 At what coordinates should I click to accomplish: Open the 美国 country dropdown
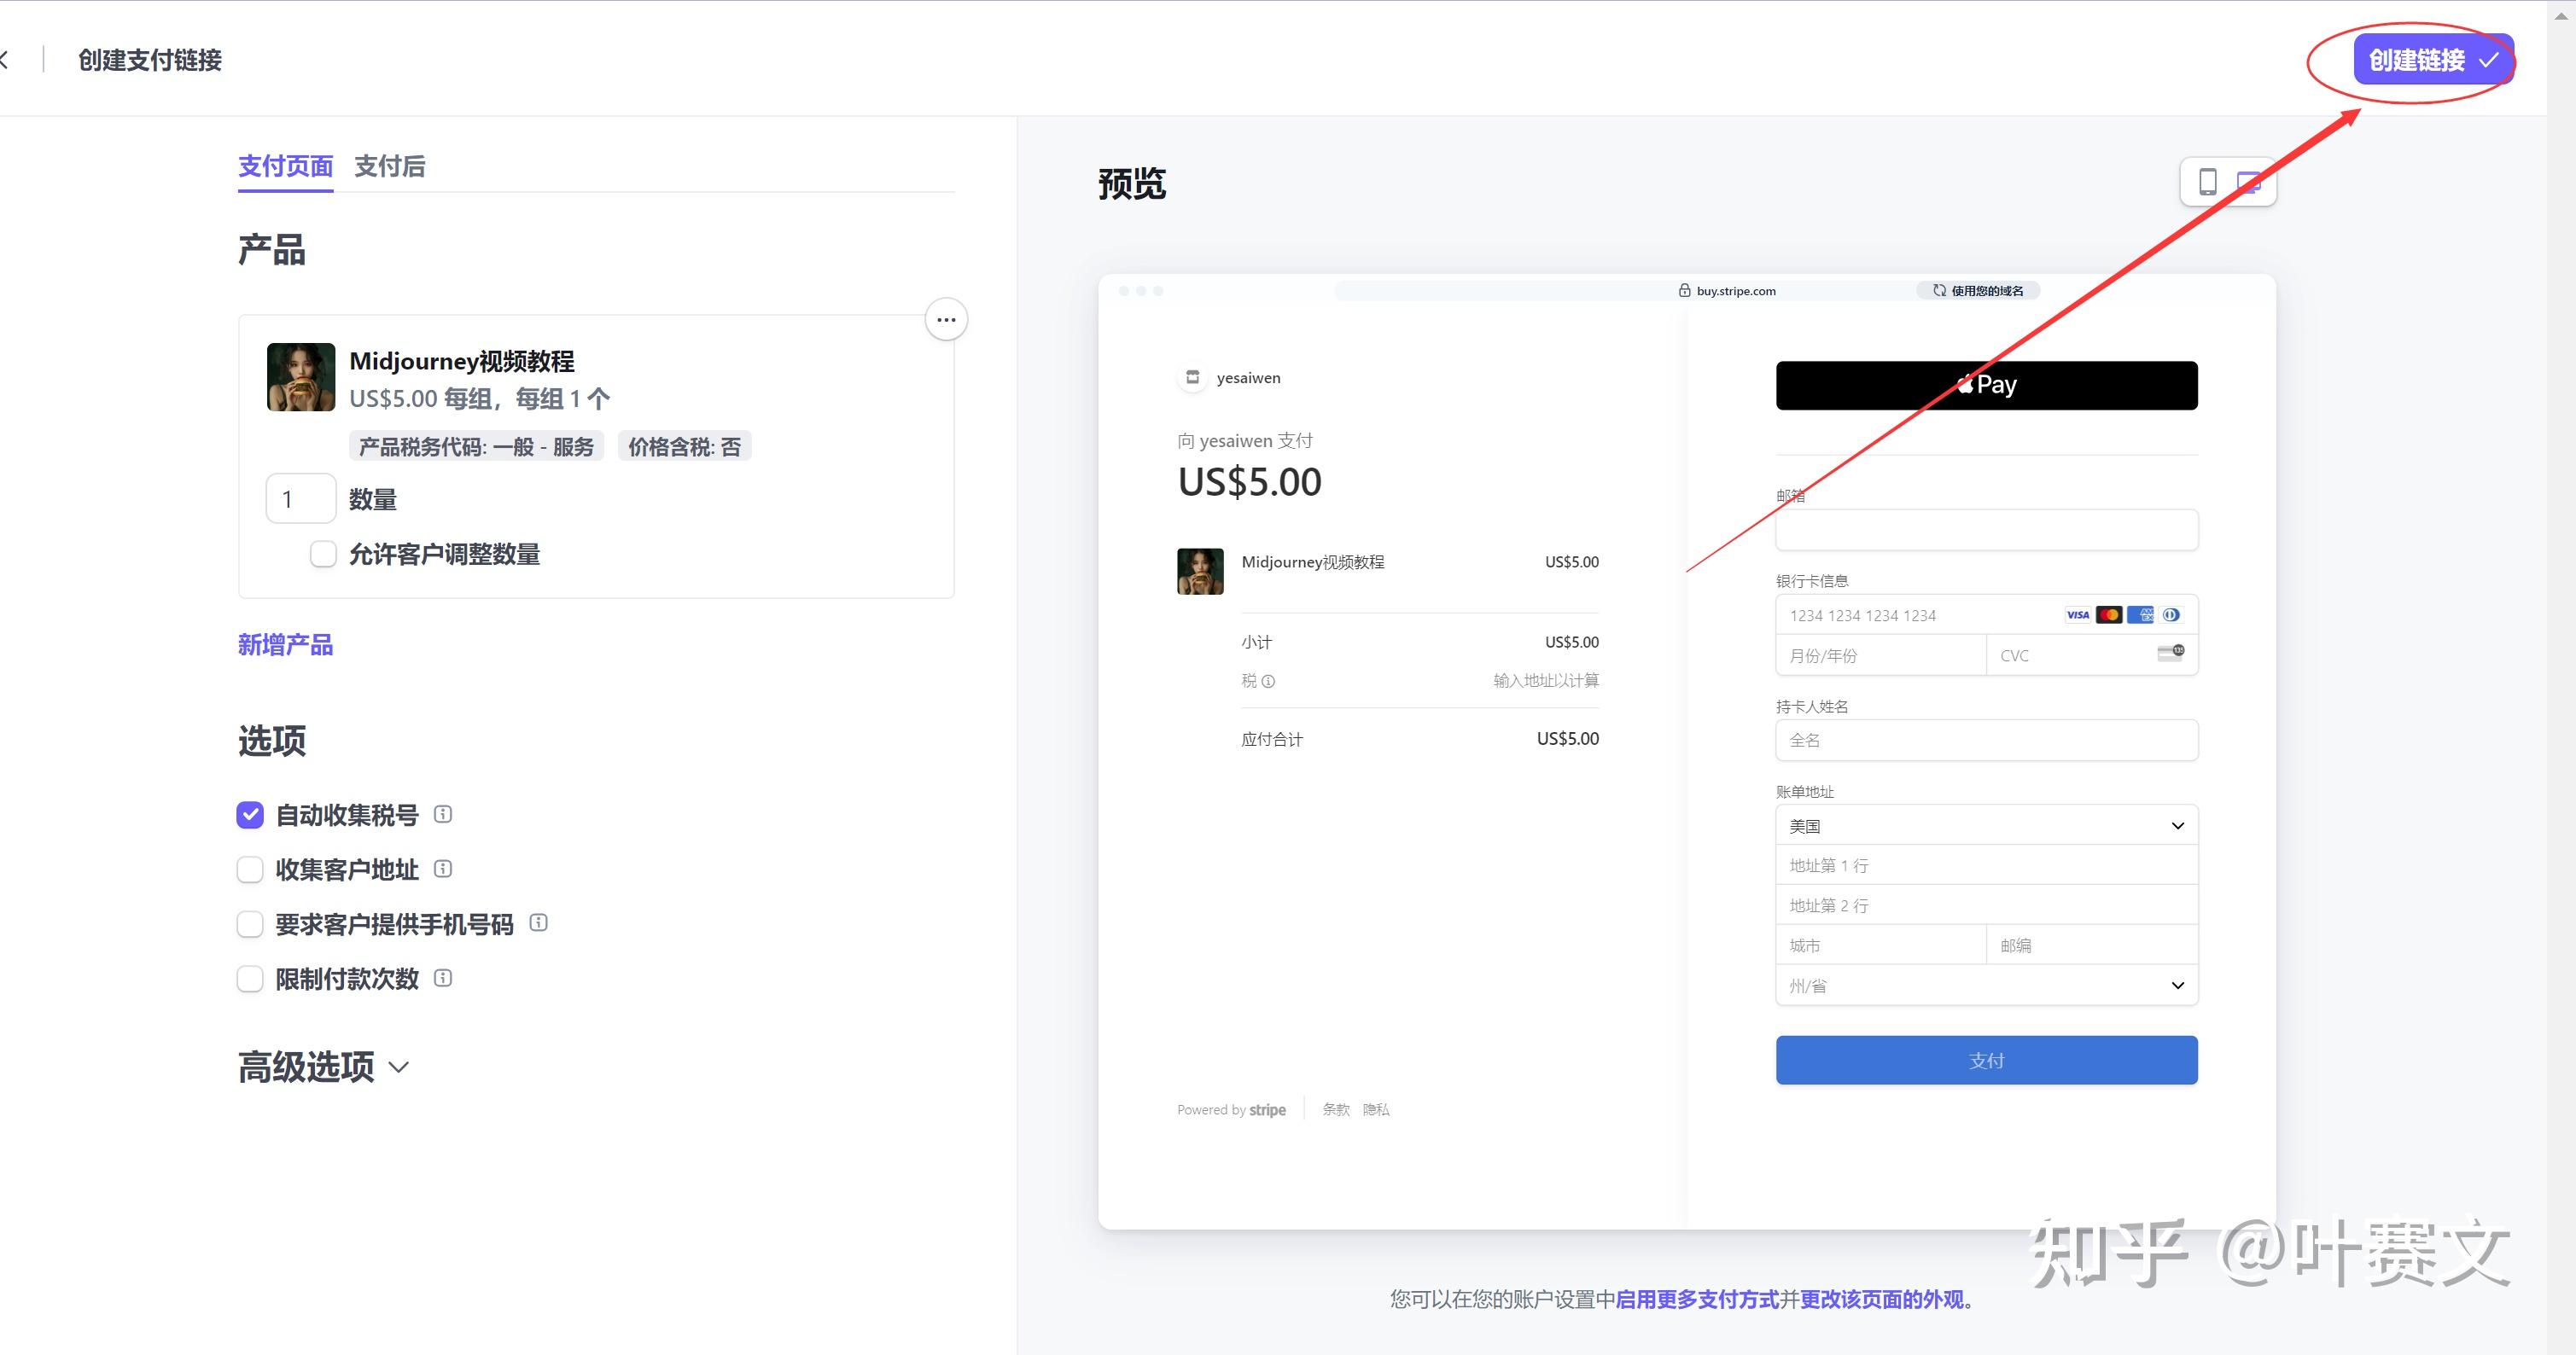click(1986, 826)
